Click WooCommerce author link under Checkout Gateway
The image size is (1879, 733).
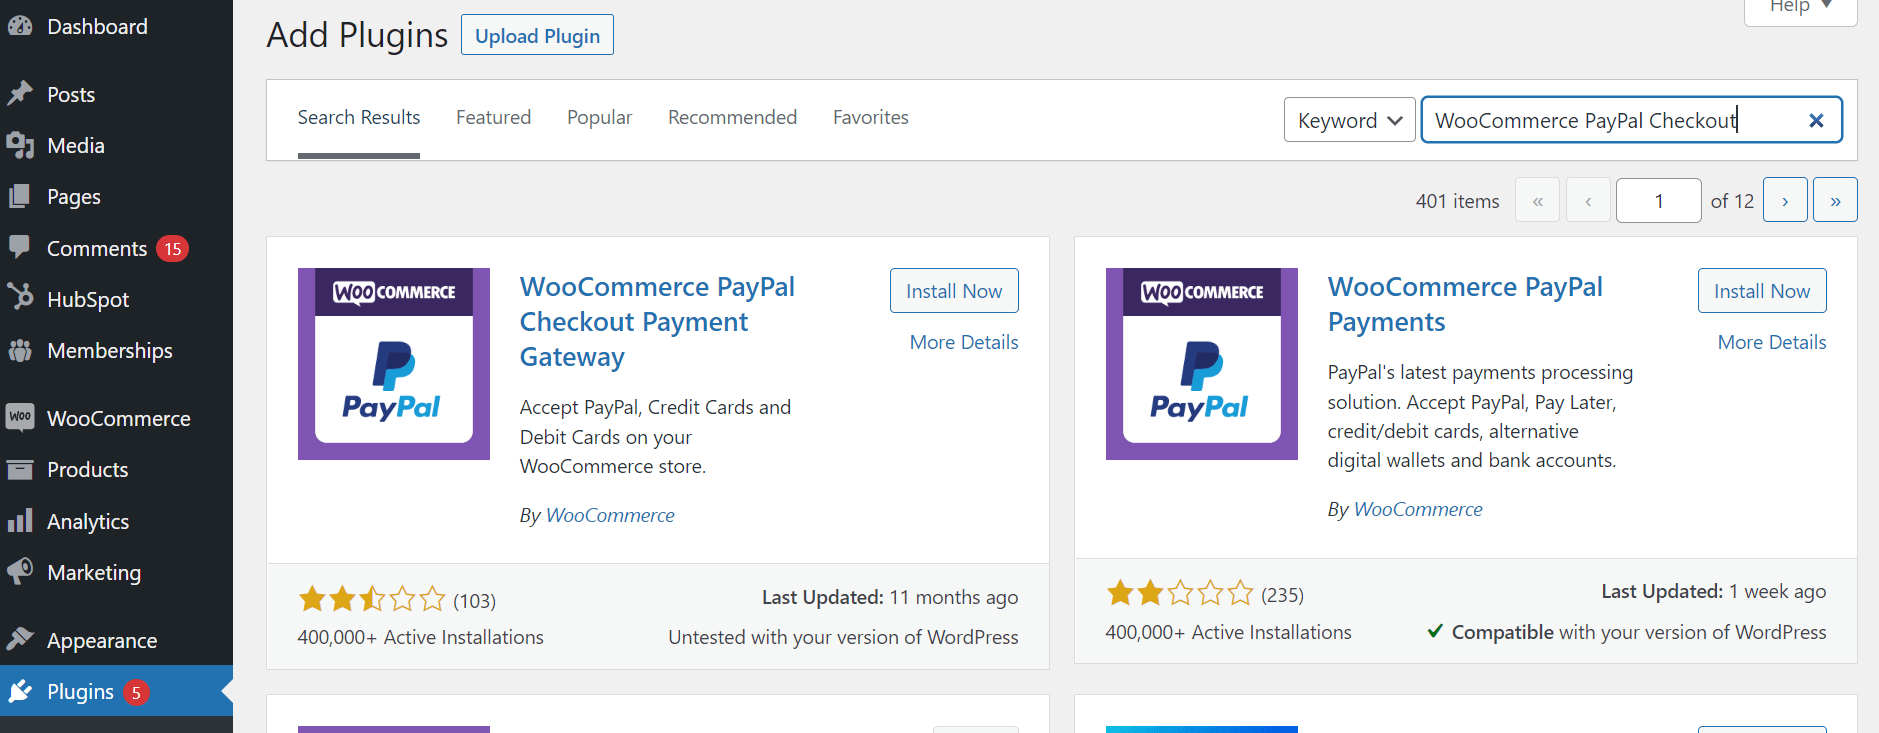point(610,515)
